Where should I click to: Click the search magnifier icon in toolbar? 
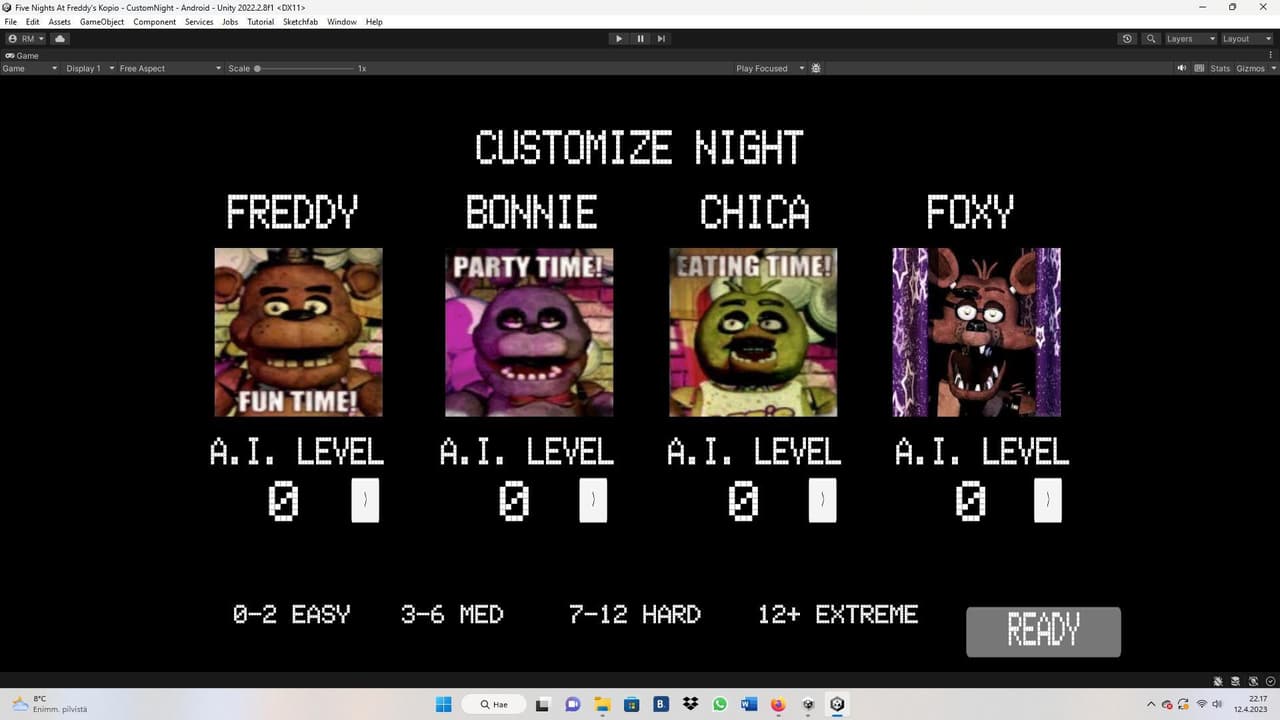(x=1151, y=38)
